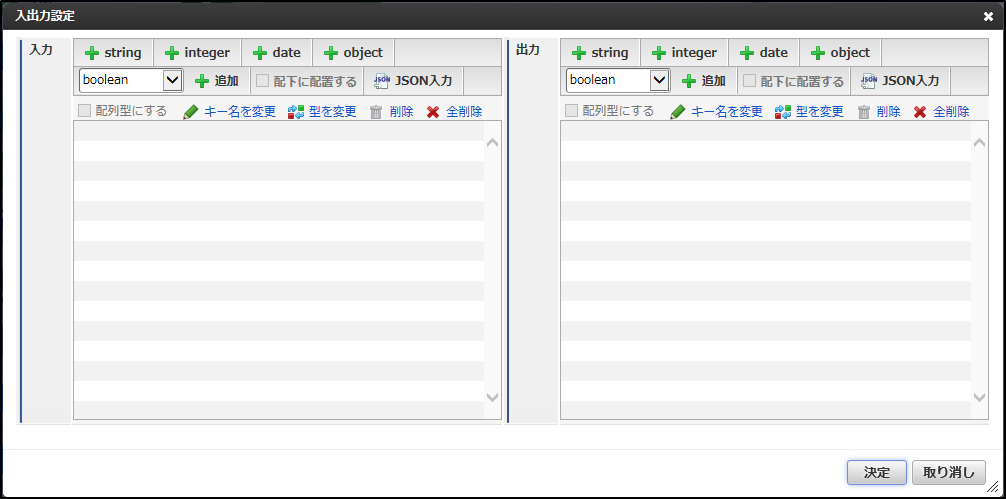Click 削除 trash in the 出力 panel

pos(879,112)
